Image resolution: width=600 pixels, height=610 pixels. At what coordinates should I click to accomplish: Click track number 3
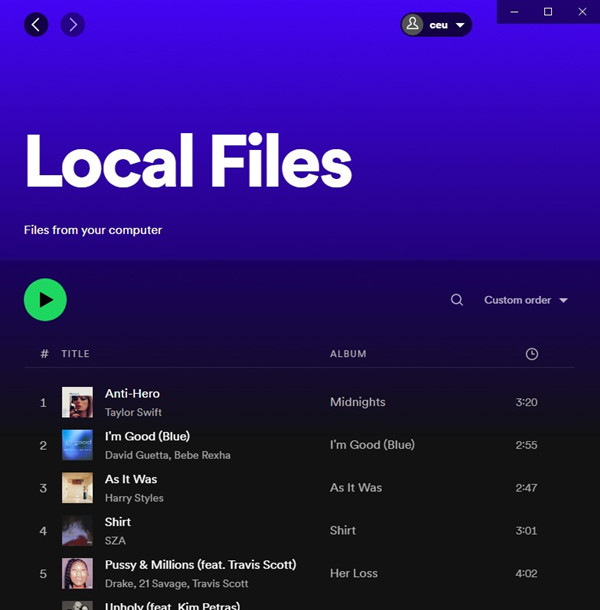(43, 488)
